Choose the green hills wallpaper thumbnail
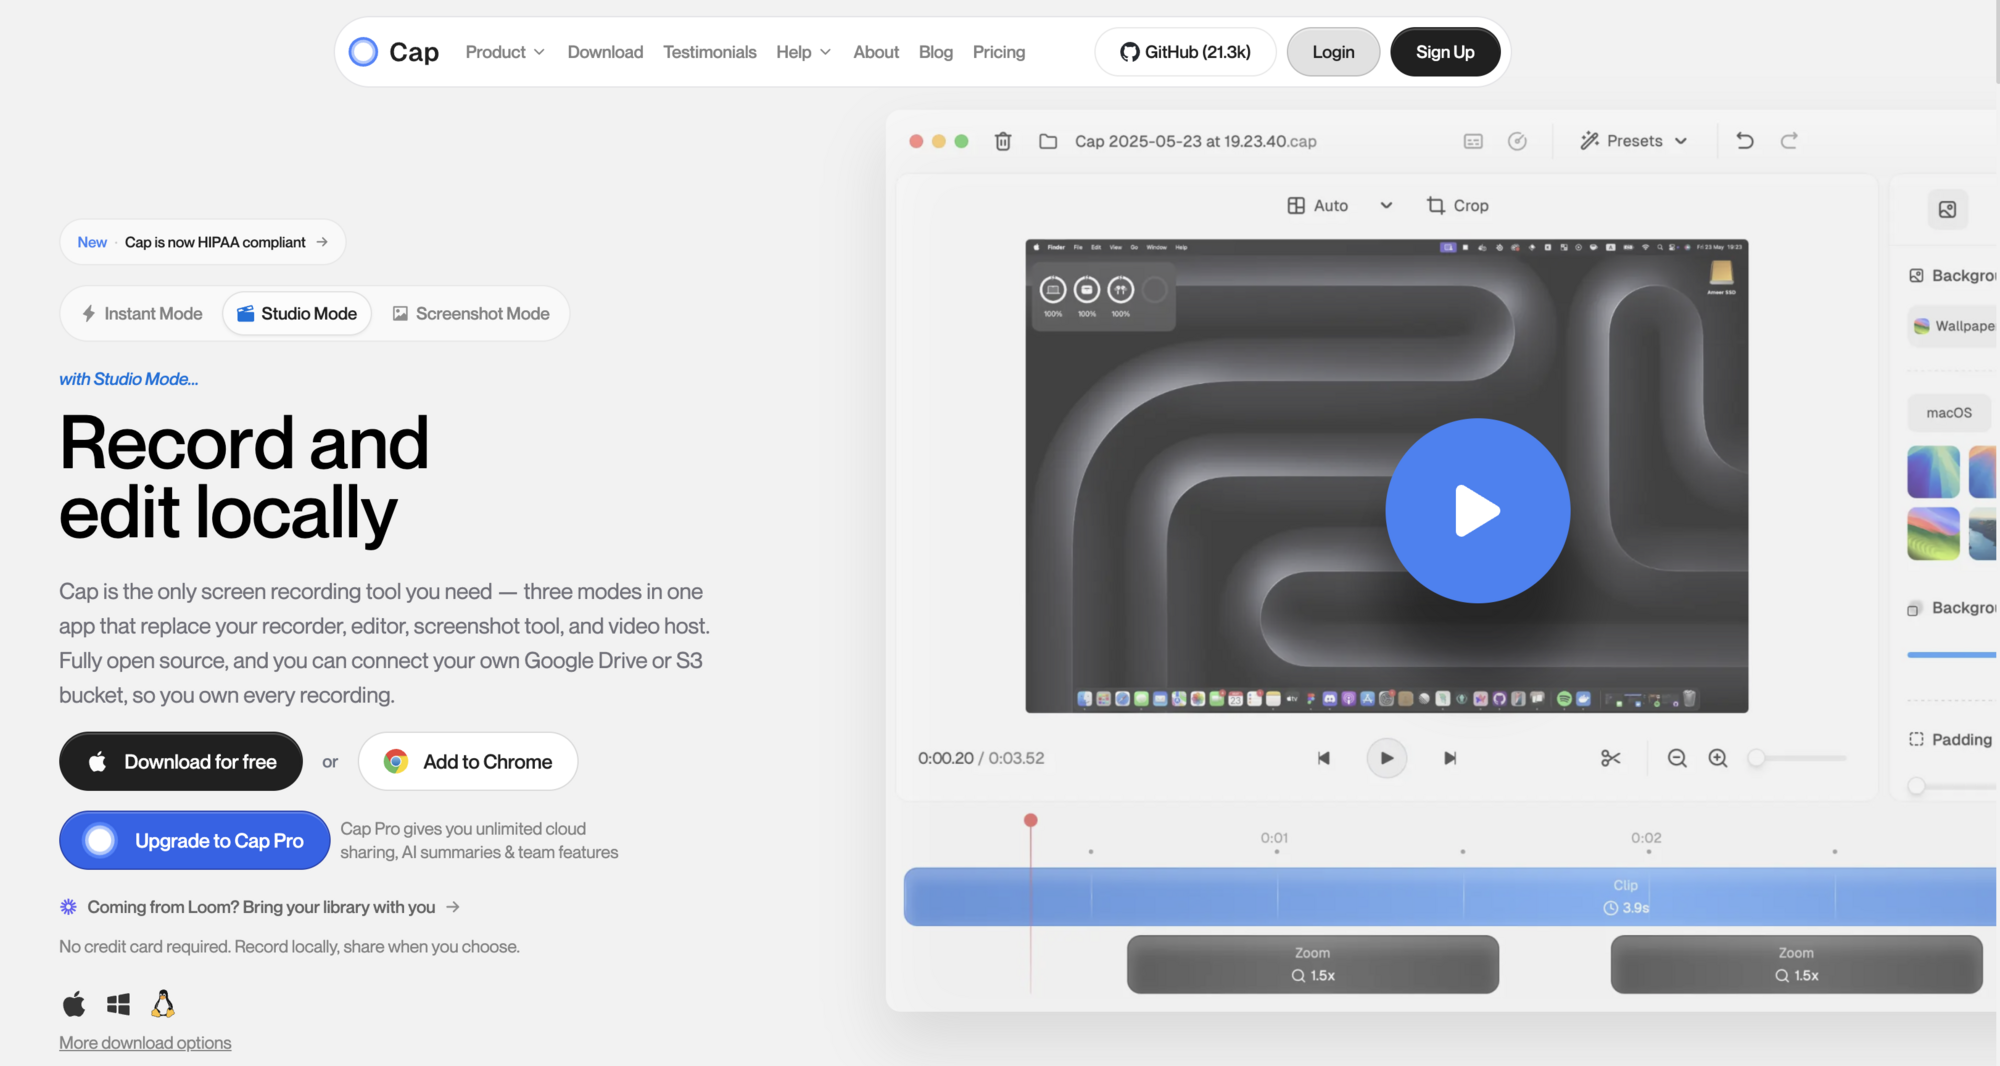Screen dimensions: 2000x1066 [x=1933, y=533]
